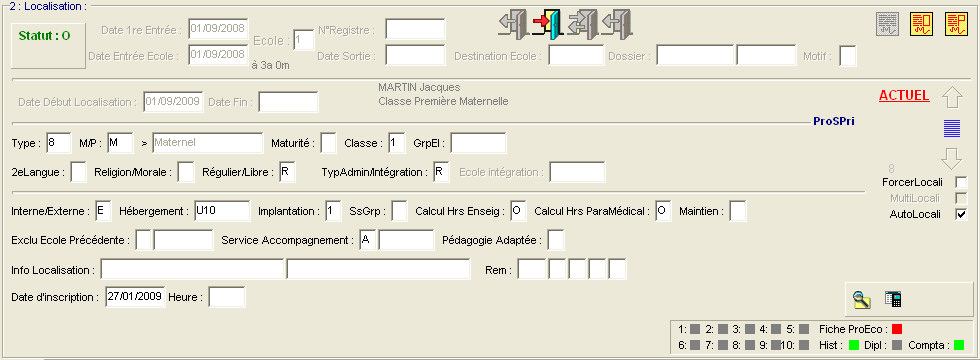
Task: Enable the ForcerLocali checkbox
Action: pyautogui.click(x=961, y=182)
